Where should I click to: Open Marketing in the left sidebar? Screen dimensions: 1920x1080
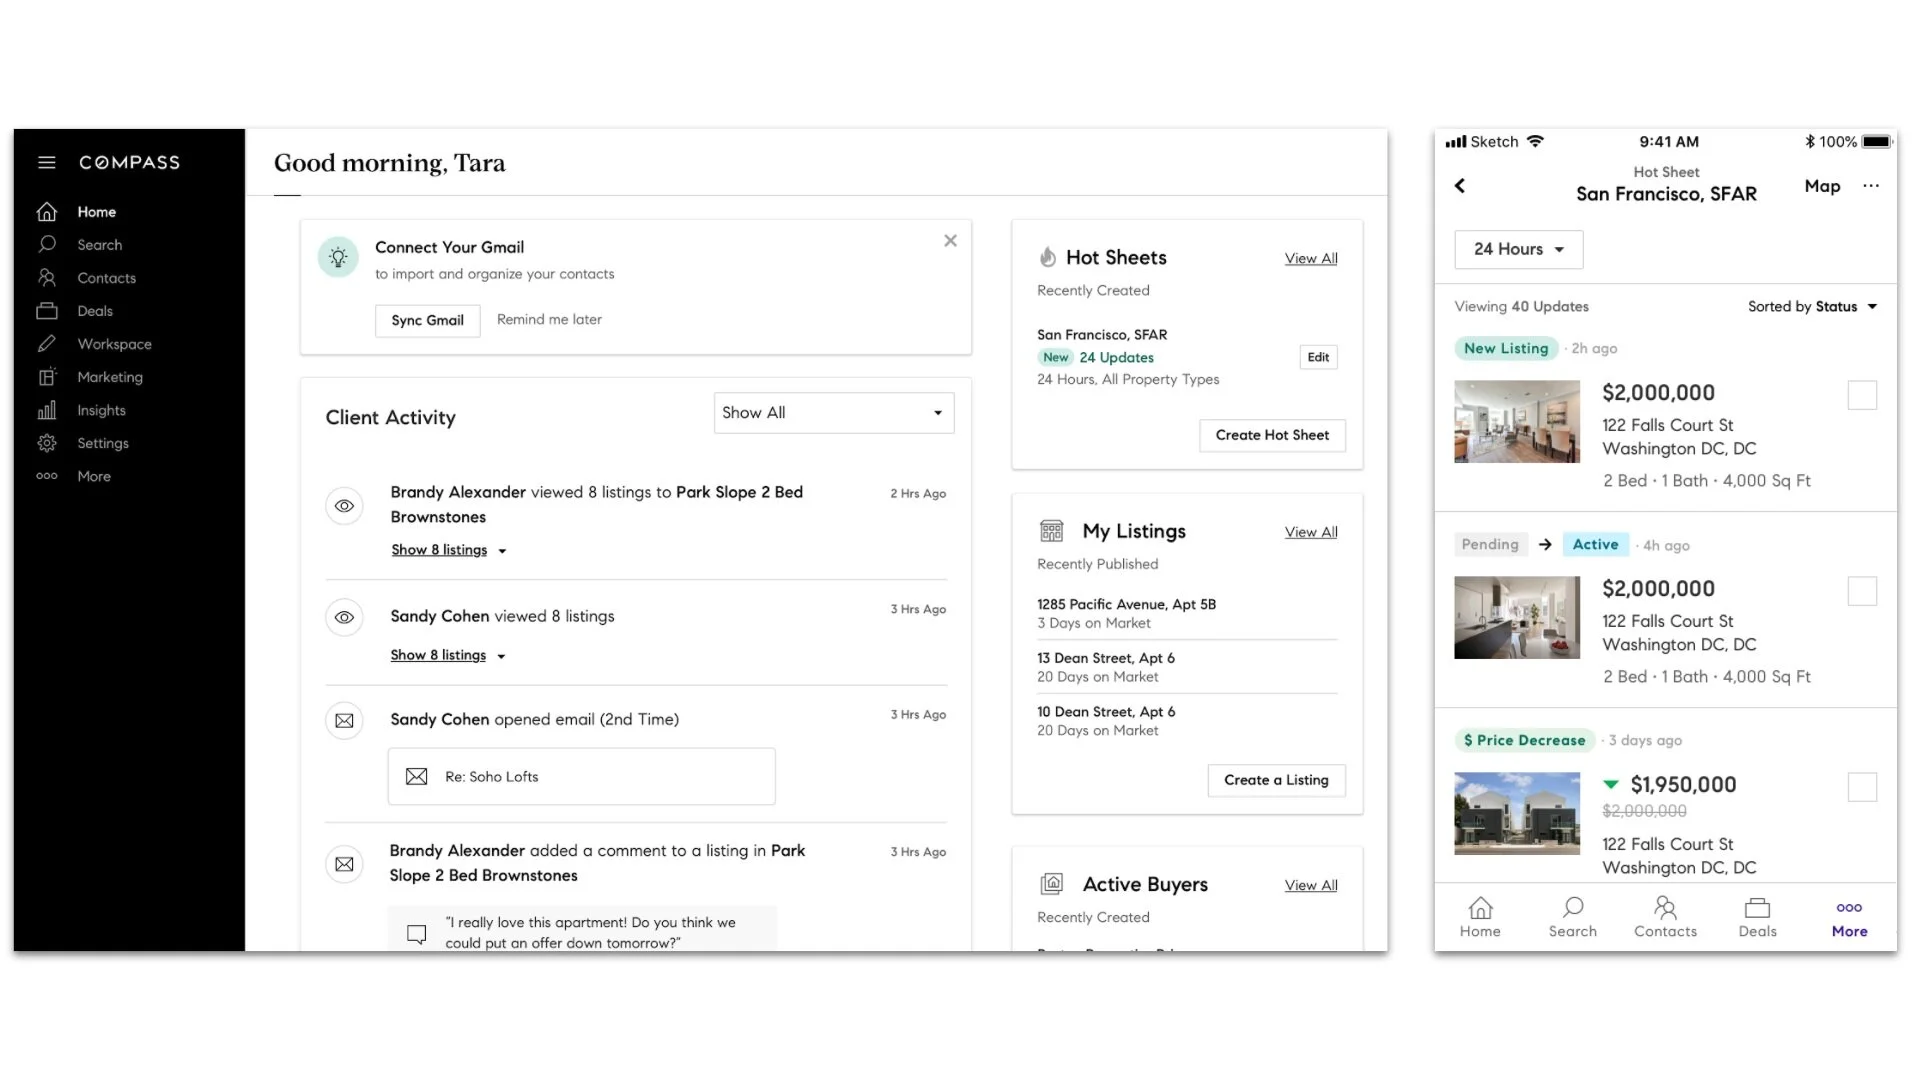109,377
